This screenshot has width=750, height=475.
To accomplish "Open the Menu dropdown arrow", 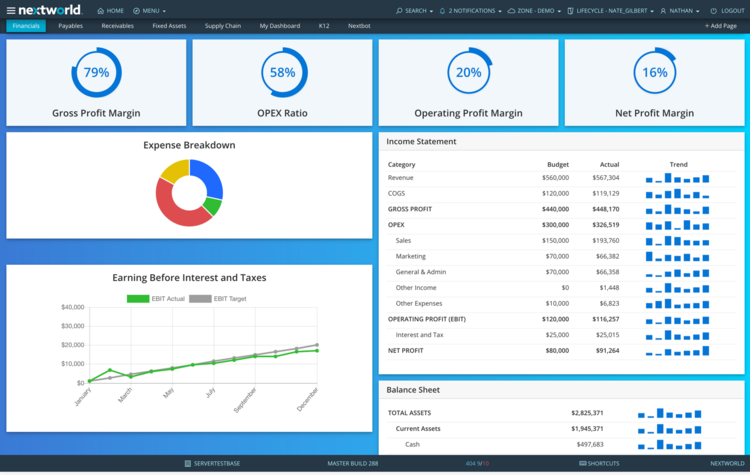I will pos(164,11).
